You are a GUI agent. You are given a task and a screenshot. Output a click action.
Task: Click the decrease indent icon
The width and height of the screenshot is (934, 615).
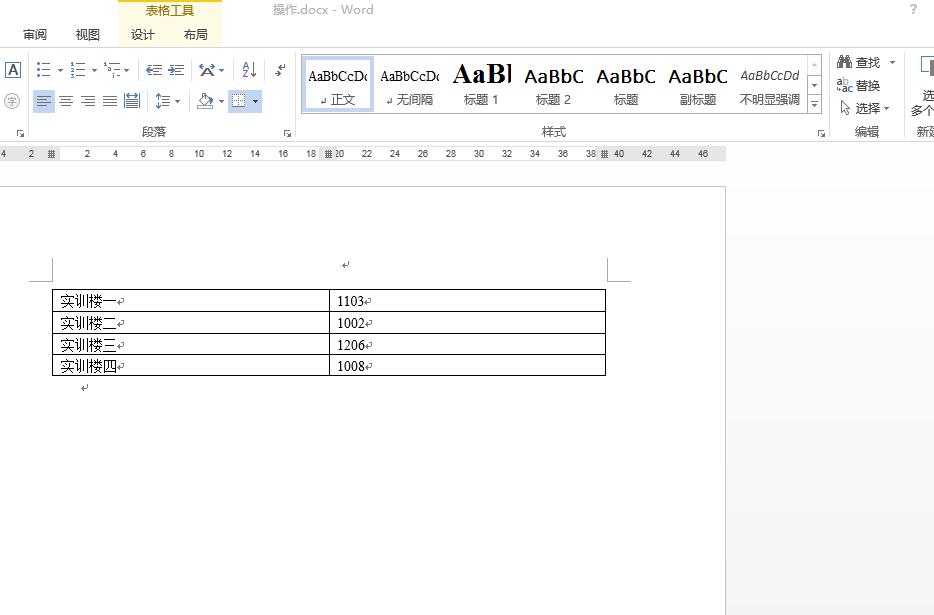coord(153,70)
